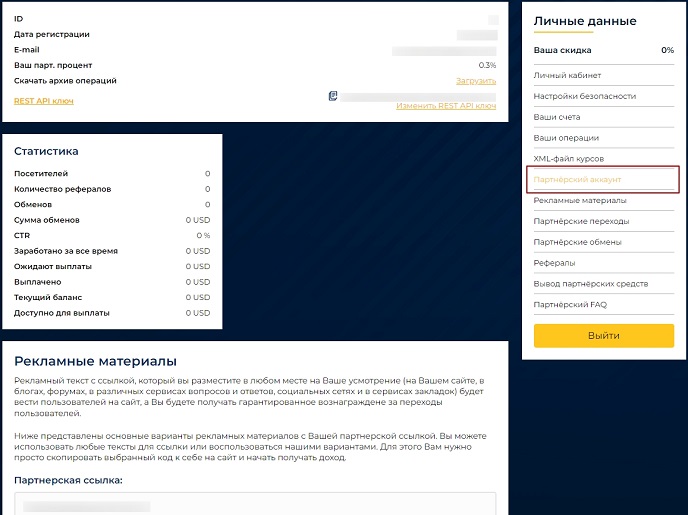
Task: Go to Партнёрские переходы item
Action: 581,221
